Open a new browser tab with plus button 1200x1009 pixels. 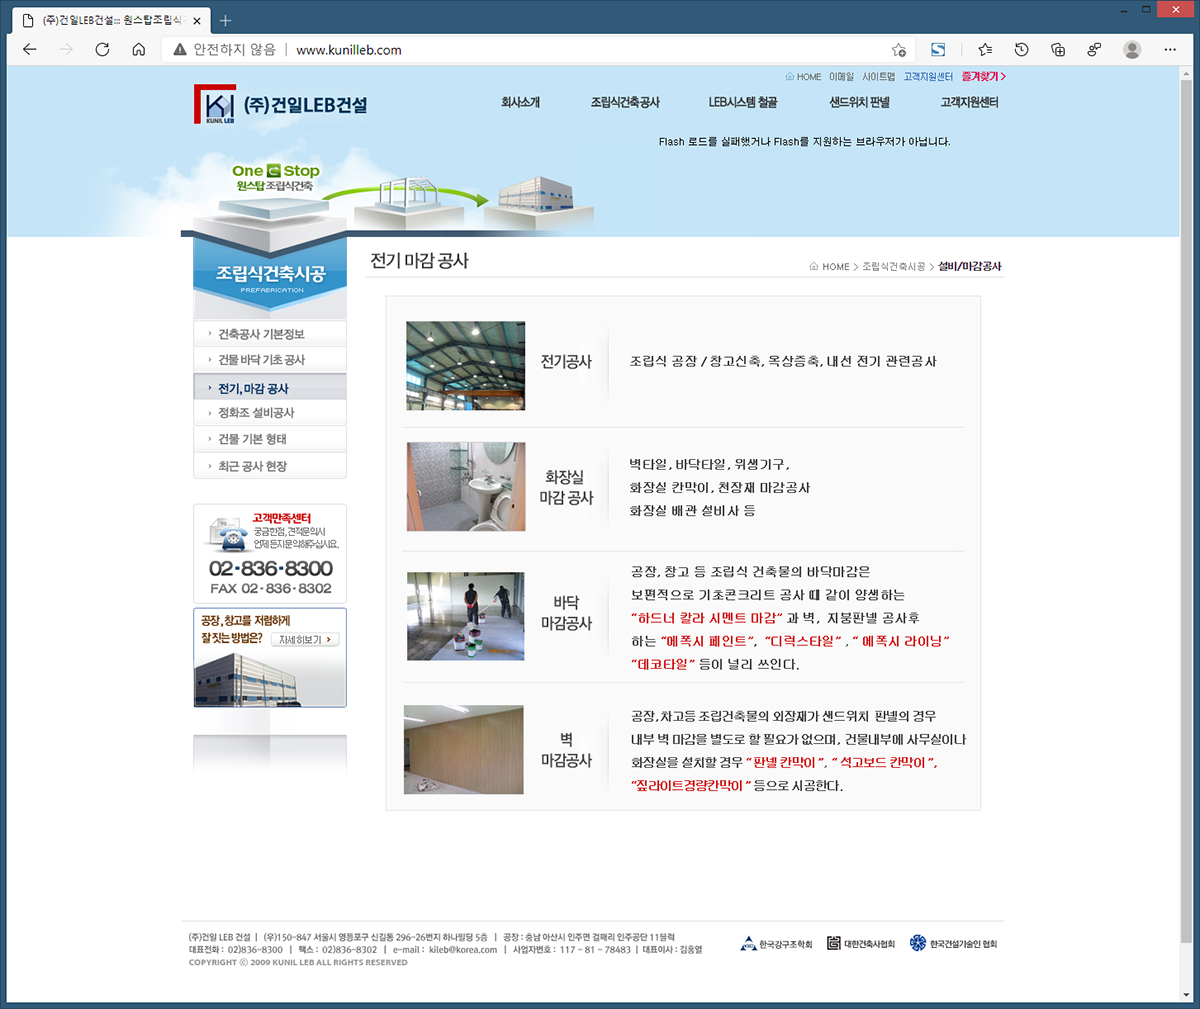pos(225,20)
